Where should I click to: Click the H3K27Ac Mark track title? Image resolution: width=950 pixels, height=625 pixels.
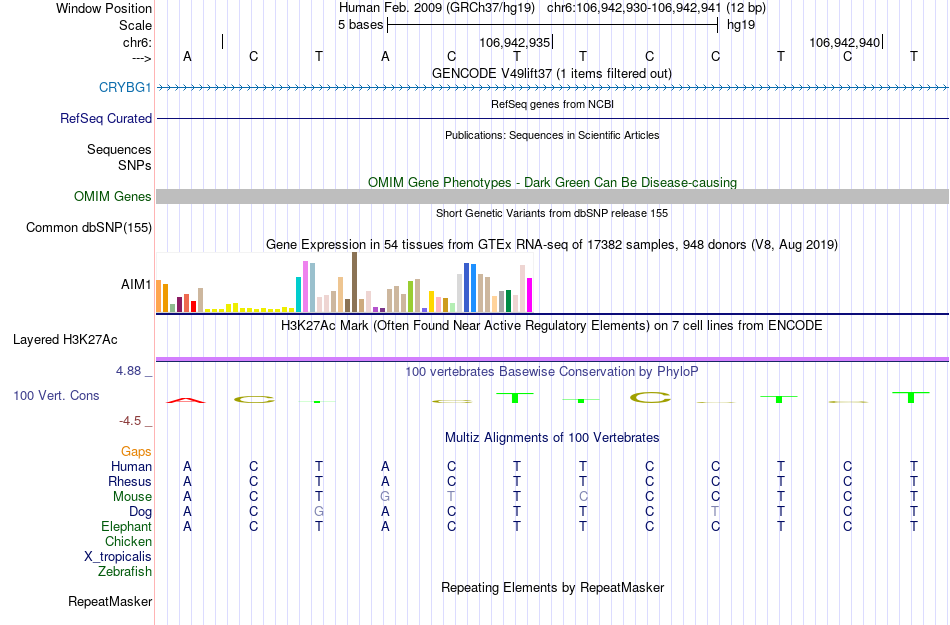pos(551,325)
